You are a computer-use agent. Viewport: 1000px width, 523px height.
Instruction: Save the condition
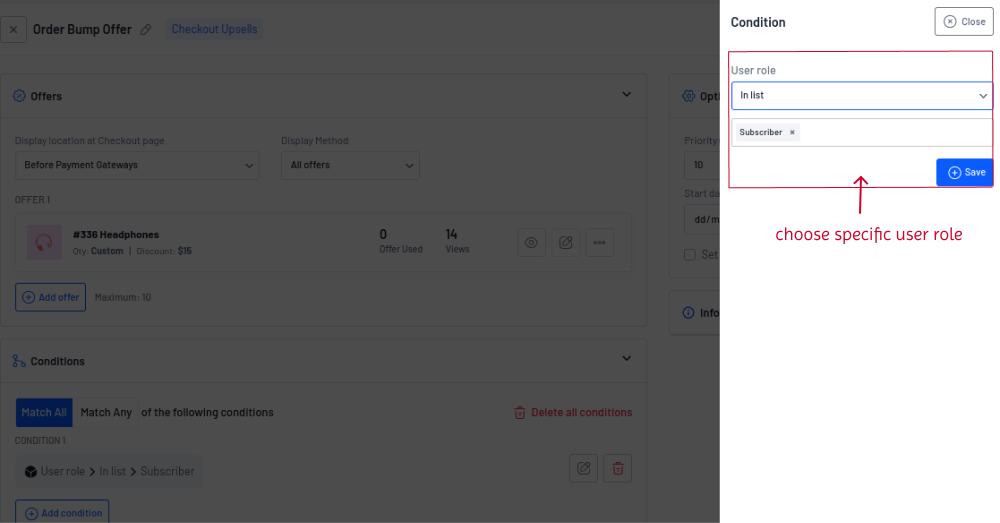[964, 172]
